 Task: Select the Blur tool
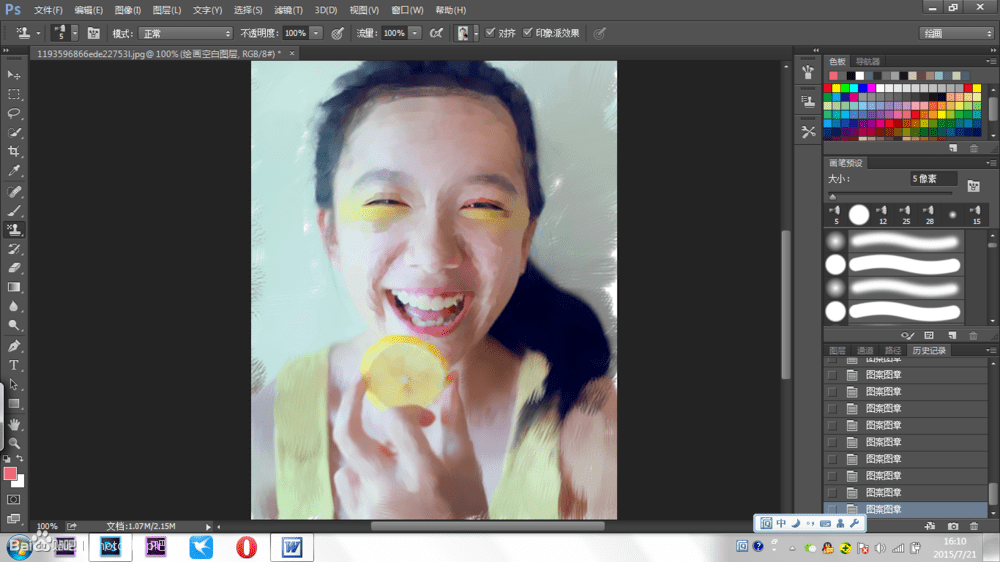click(x=13, y=306)
